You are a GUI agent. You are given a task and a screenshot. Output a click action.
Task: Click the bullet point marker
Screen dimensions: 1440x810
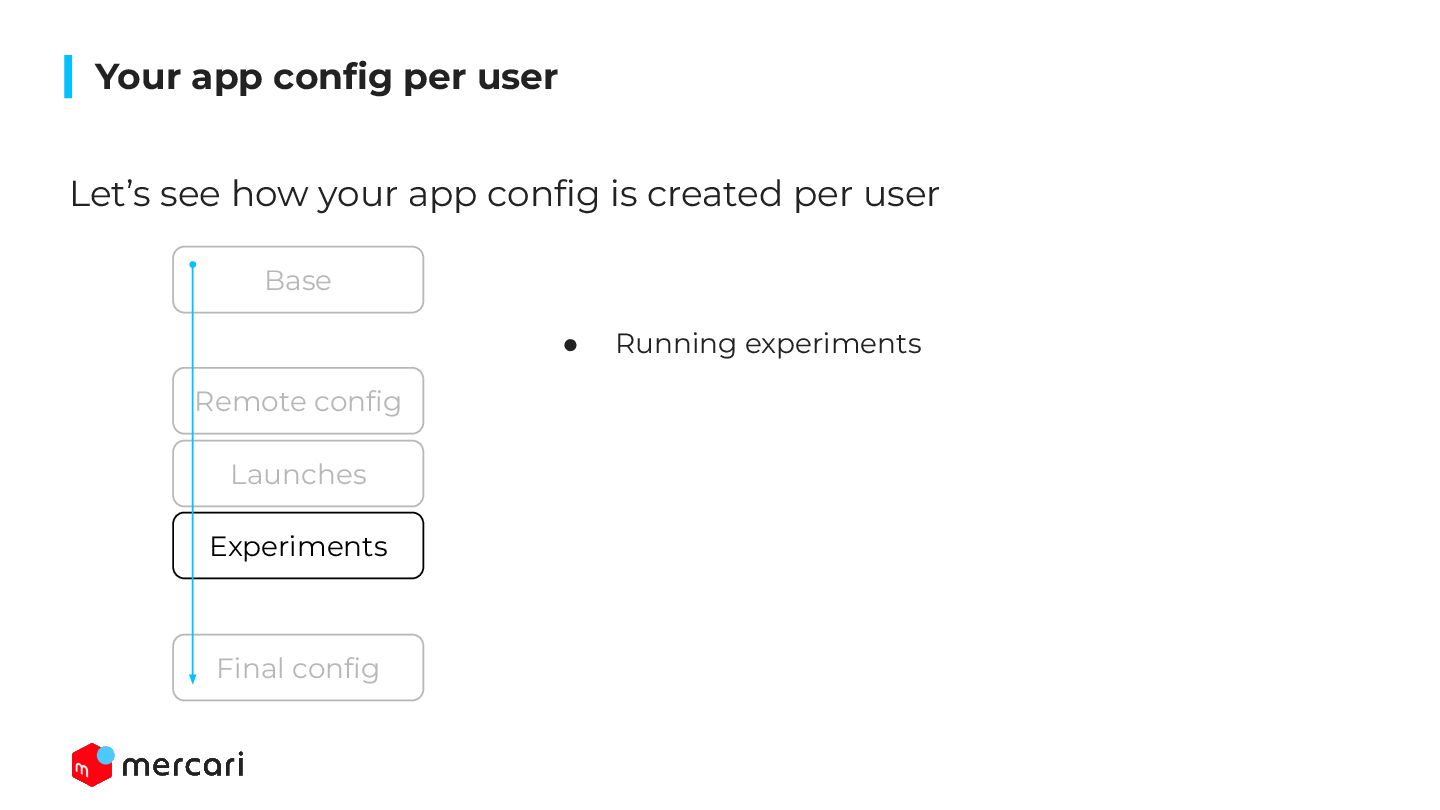[x=571, y=345]
